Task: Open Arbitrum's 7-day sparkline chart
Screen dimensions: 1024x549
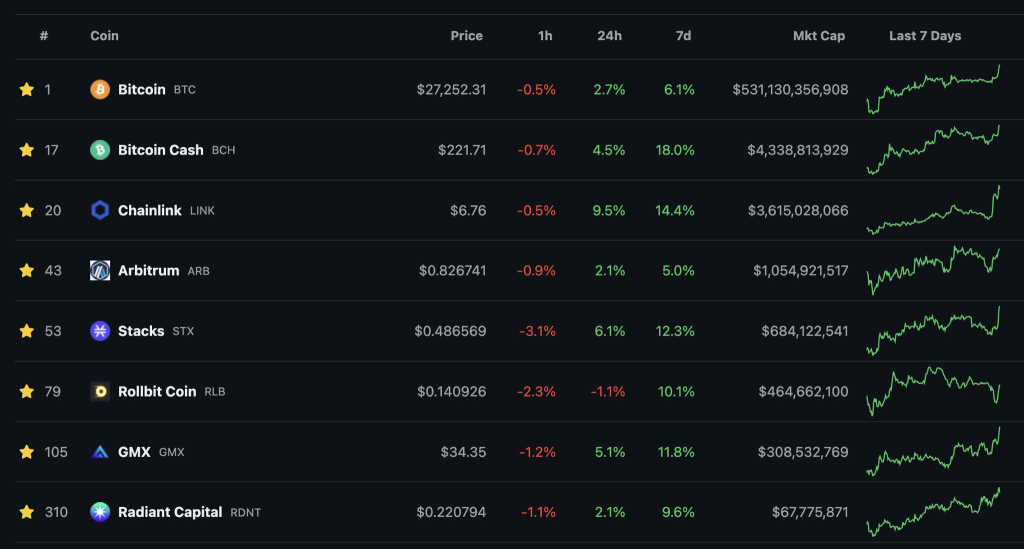Action: click(933, 270)
